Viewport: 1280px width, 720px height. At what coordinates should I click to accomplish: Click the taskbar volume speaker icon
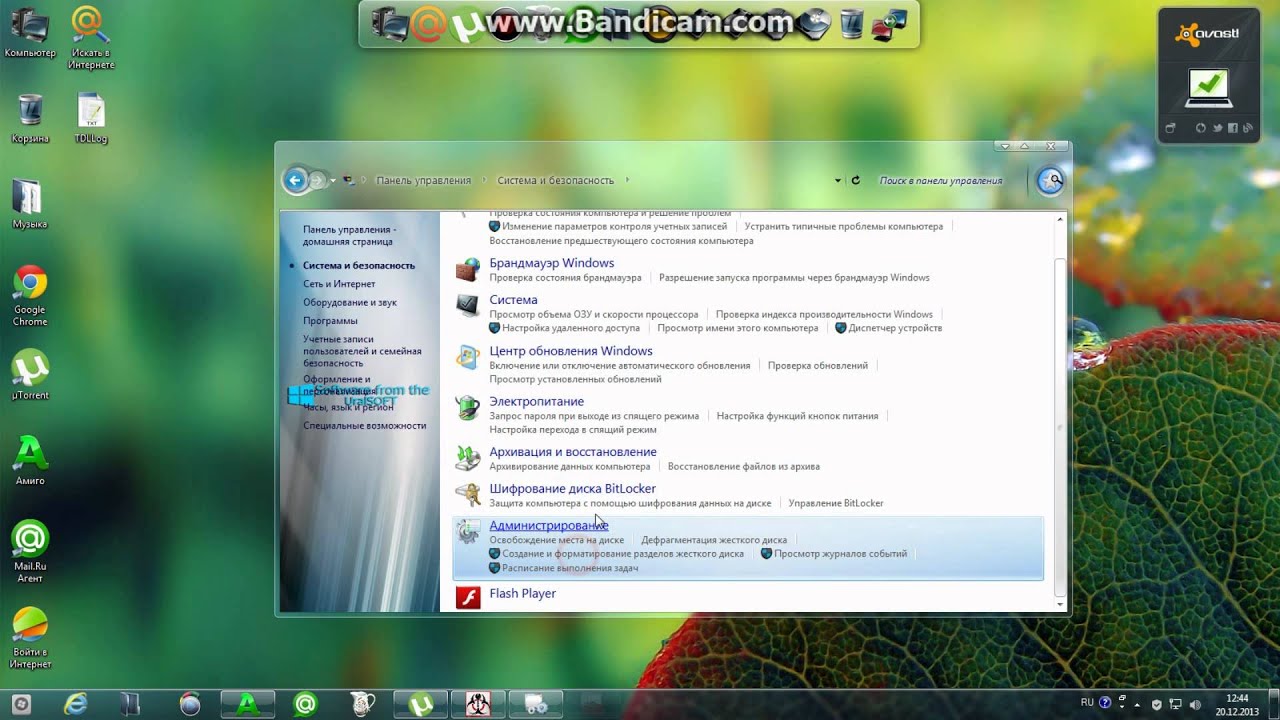[x=1196, y=704]
